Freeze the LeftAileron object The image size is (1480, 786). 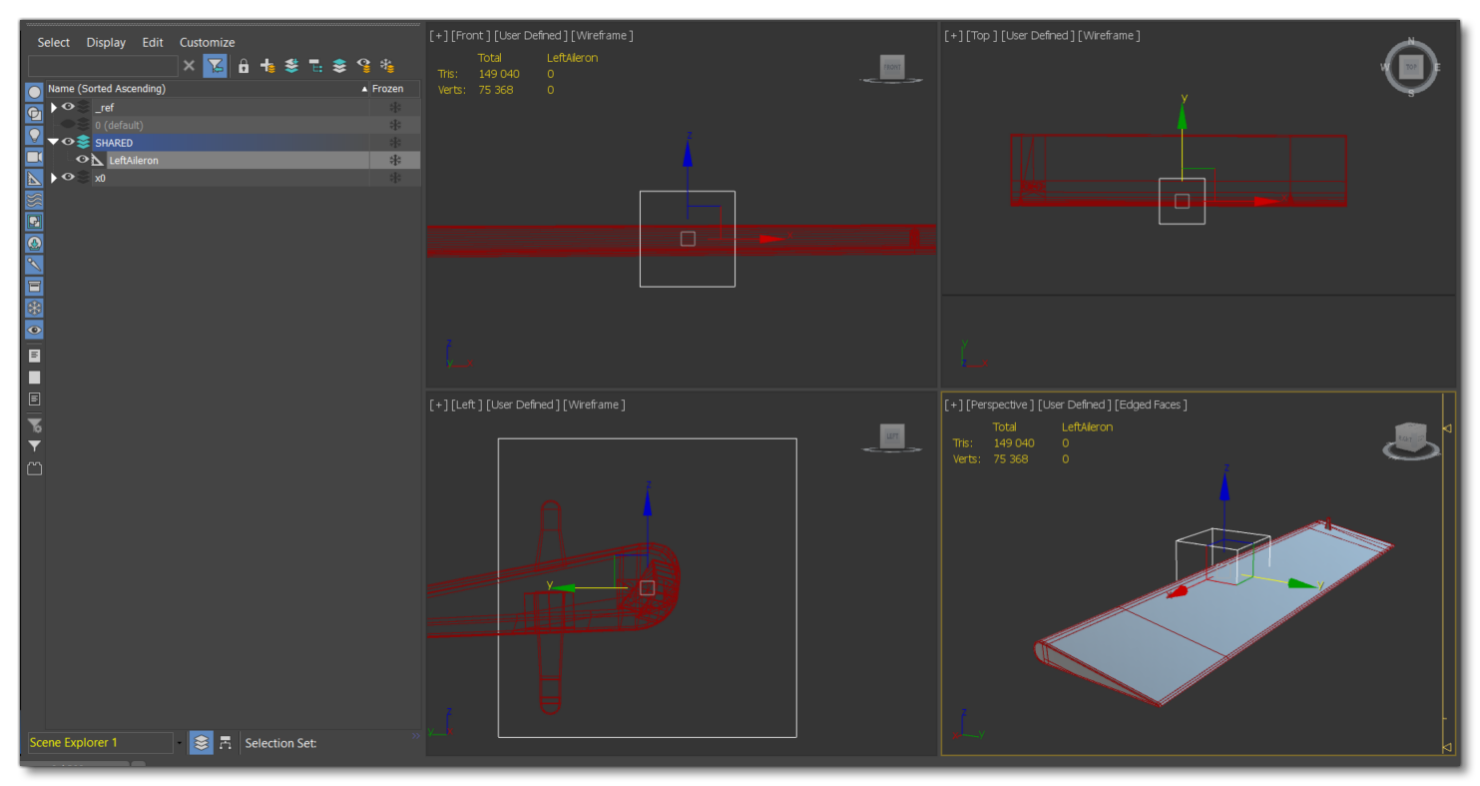click(x=395, y=160)
